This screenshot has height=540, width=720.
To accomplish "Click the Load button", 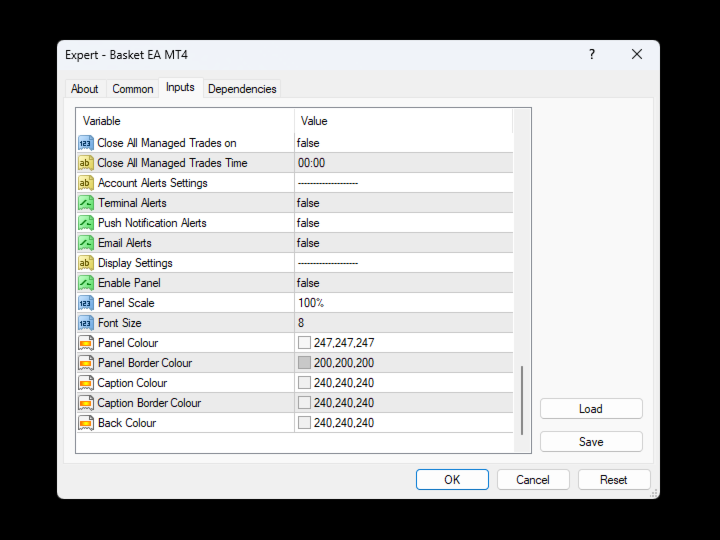I will [591, 409].
